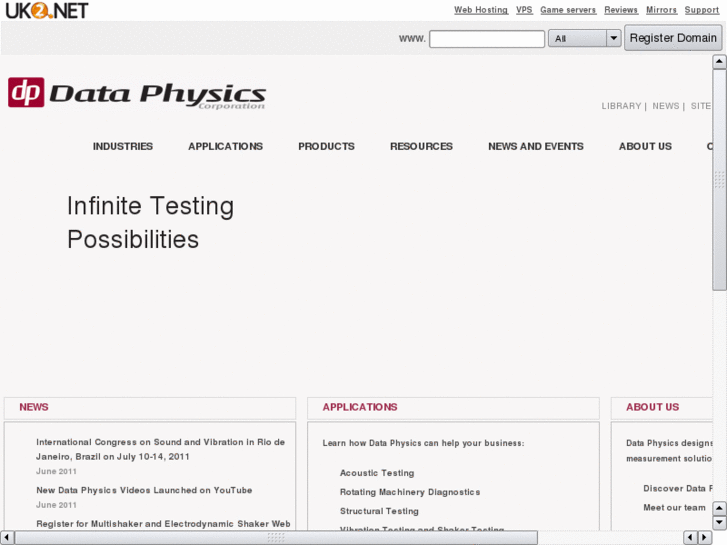Open the Structural Testing link
The width and height of the screenshot is (727, 545).
[x=379, y=511]
